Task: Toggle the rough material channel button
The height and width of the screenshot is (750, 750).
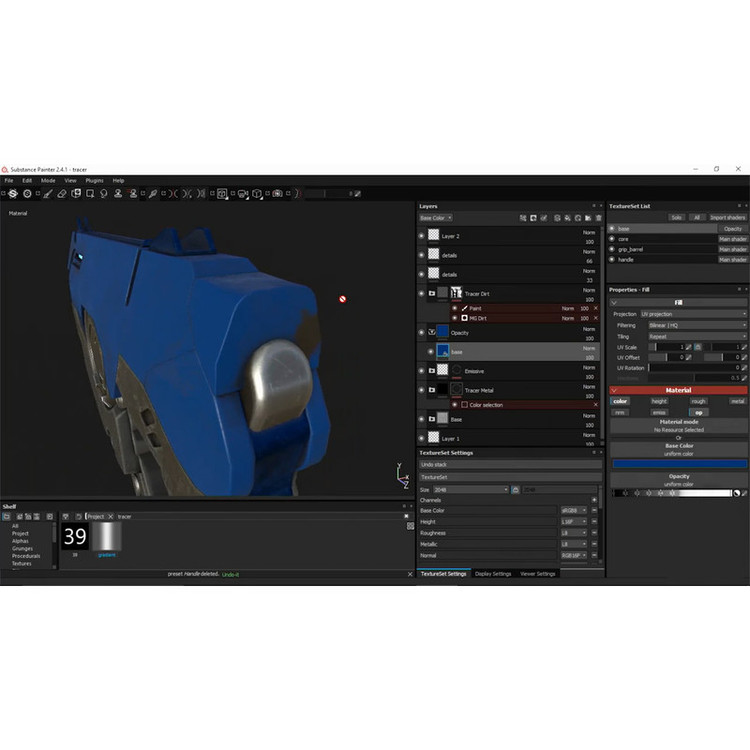Action: tap(698, 401)
